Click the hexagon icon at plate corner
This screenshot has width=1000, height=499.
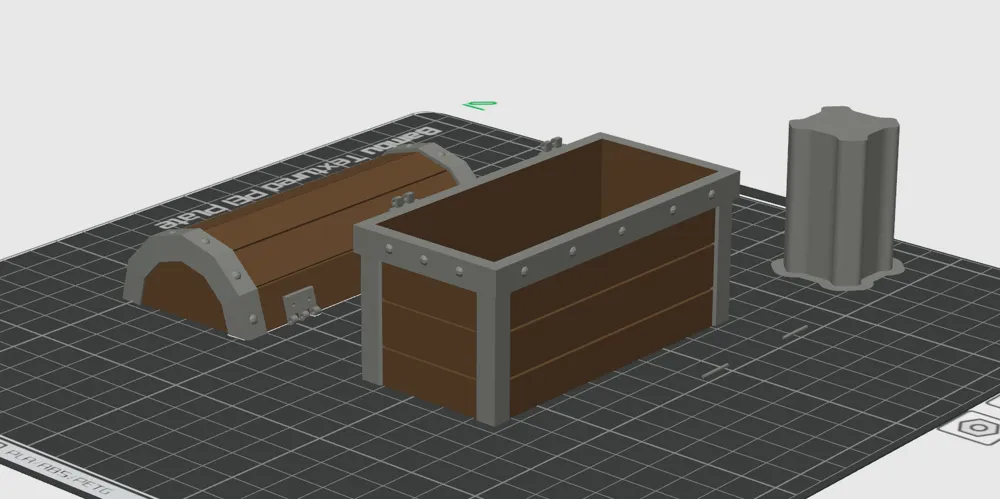(x=976, y=428)
